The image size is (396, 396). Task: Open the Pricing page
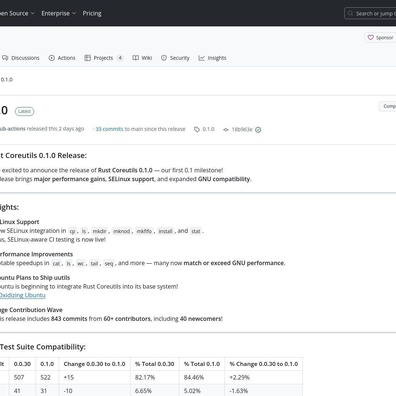(x=92, y=13)
